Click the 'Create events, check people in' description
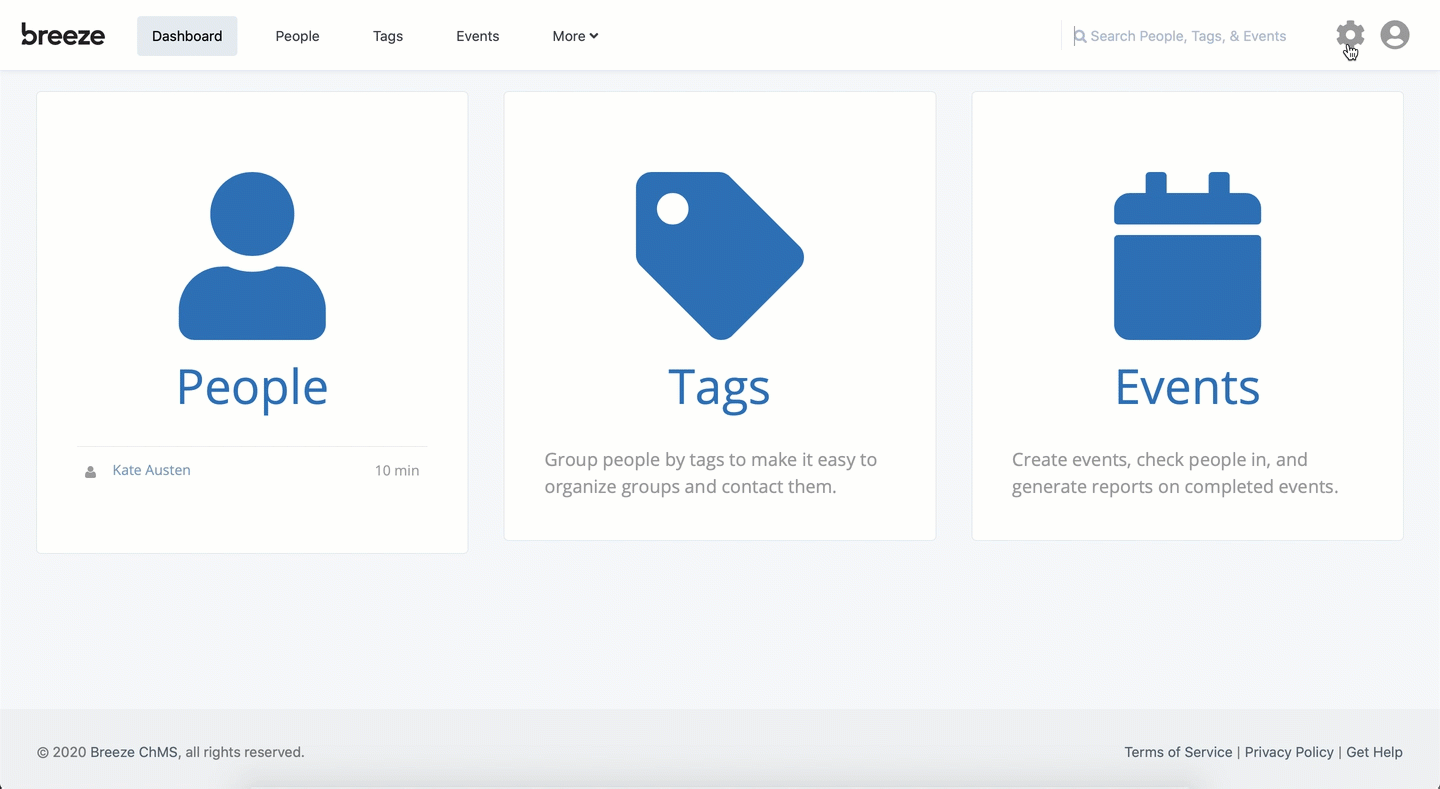Screen dimensions: 1440x789 click(x=1175, y=473)
